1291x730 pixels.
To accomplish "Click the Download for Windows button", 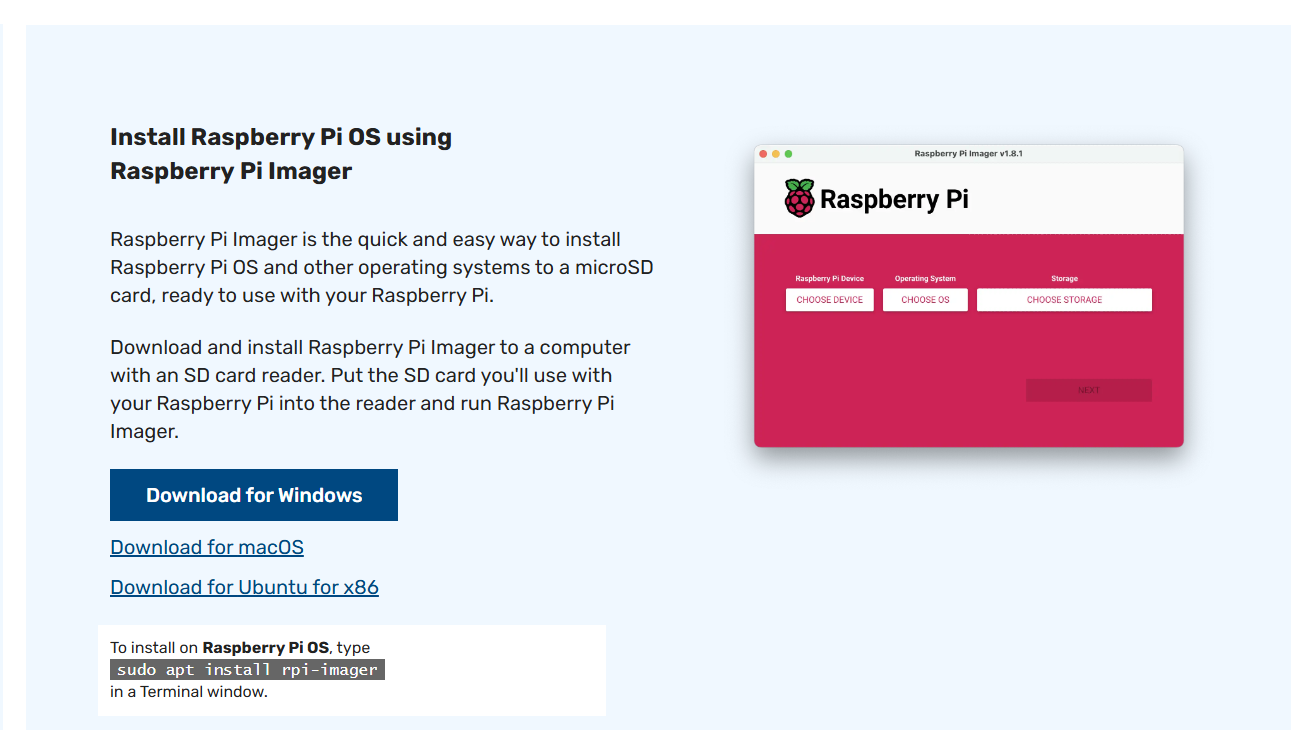I will coord(254,495).
